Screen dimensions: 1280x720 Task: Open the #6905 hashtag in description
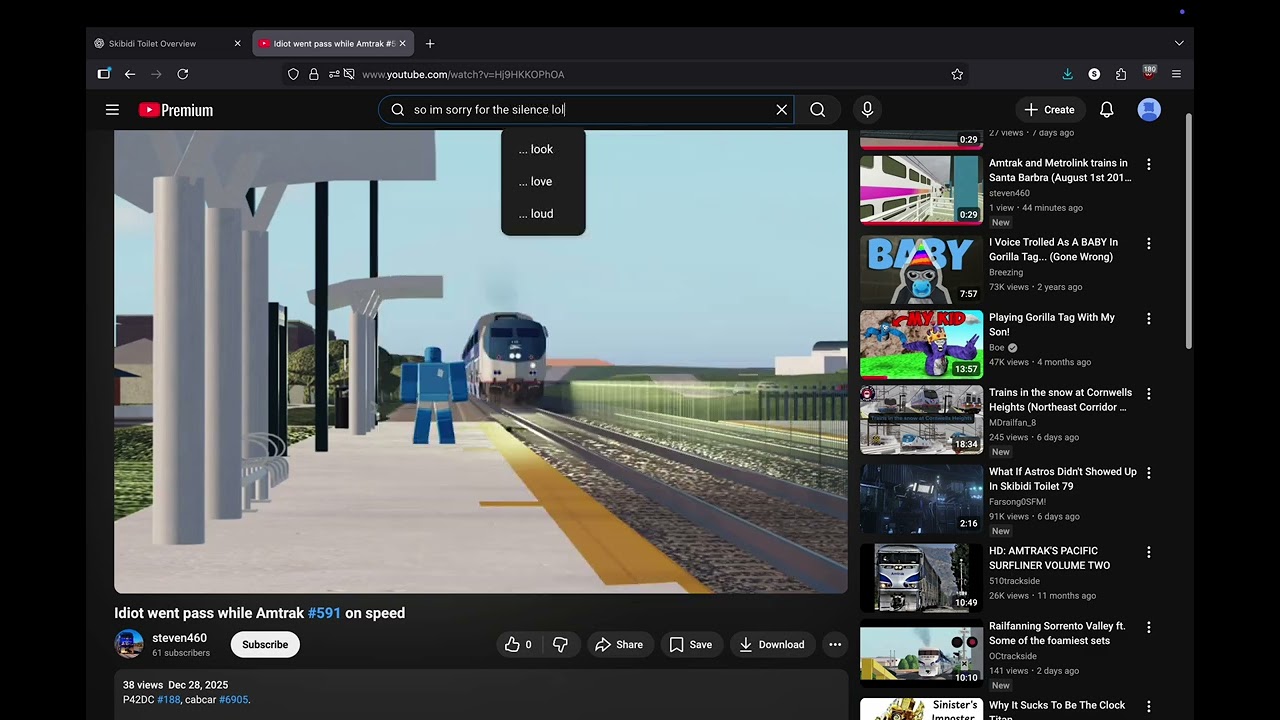[x=233, y=700]
